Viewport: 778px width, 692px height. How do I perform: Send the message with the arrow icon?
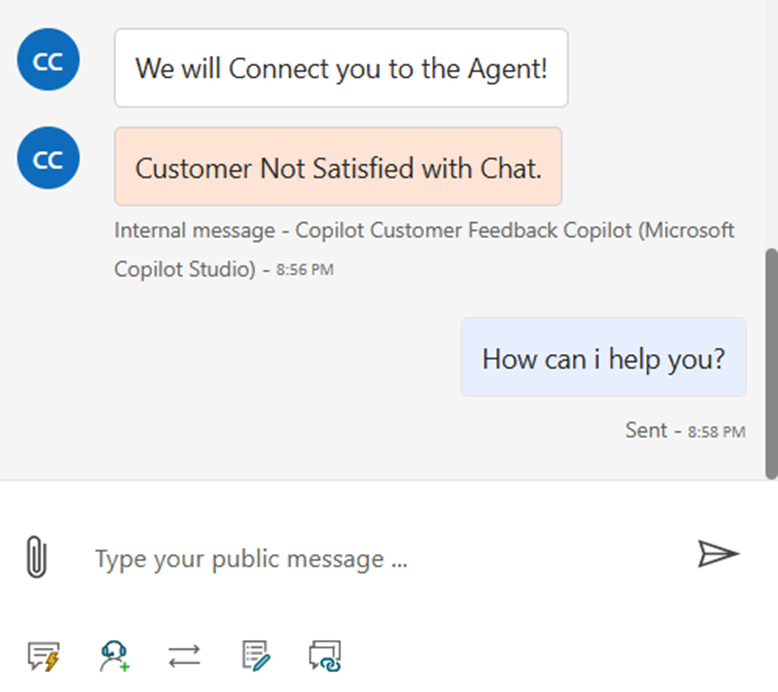coord(717,553)
